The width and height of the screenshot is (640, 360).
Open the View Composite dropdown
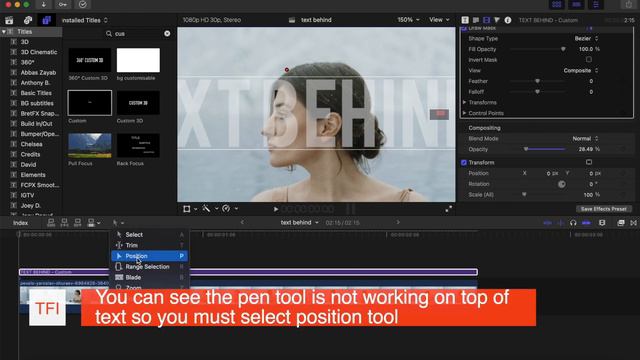(x=581, y=70)
